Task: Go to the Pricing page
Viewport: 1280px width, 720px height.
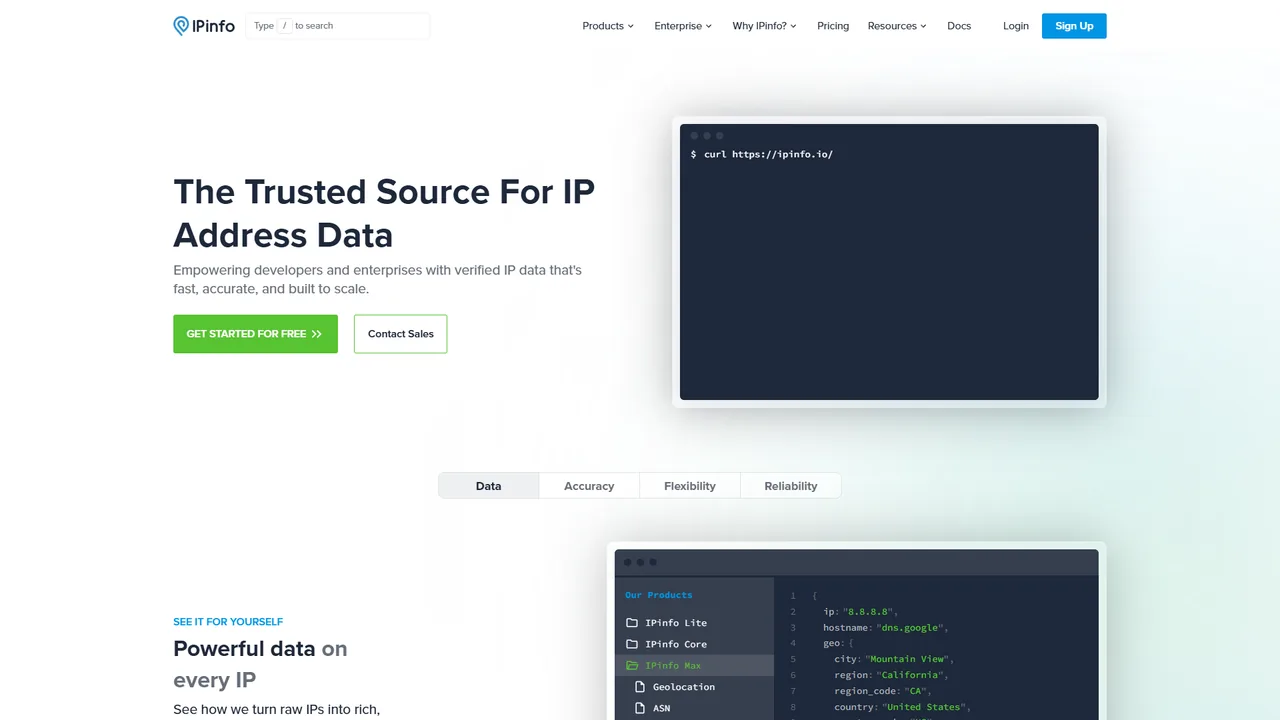Action: (833, 26)
